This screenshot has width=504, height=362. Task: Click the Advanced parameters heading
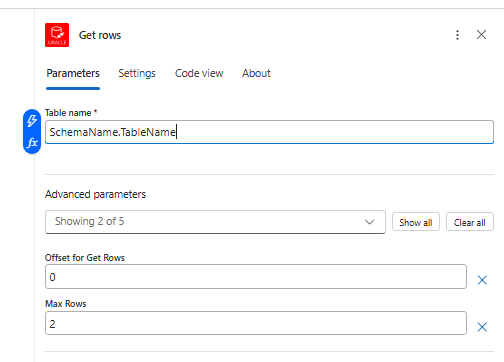[95, 194]
